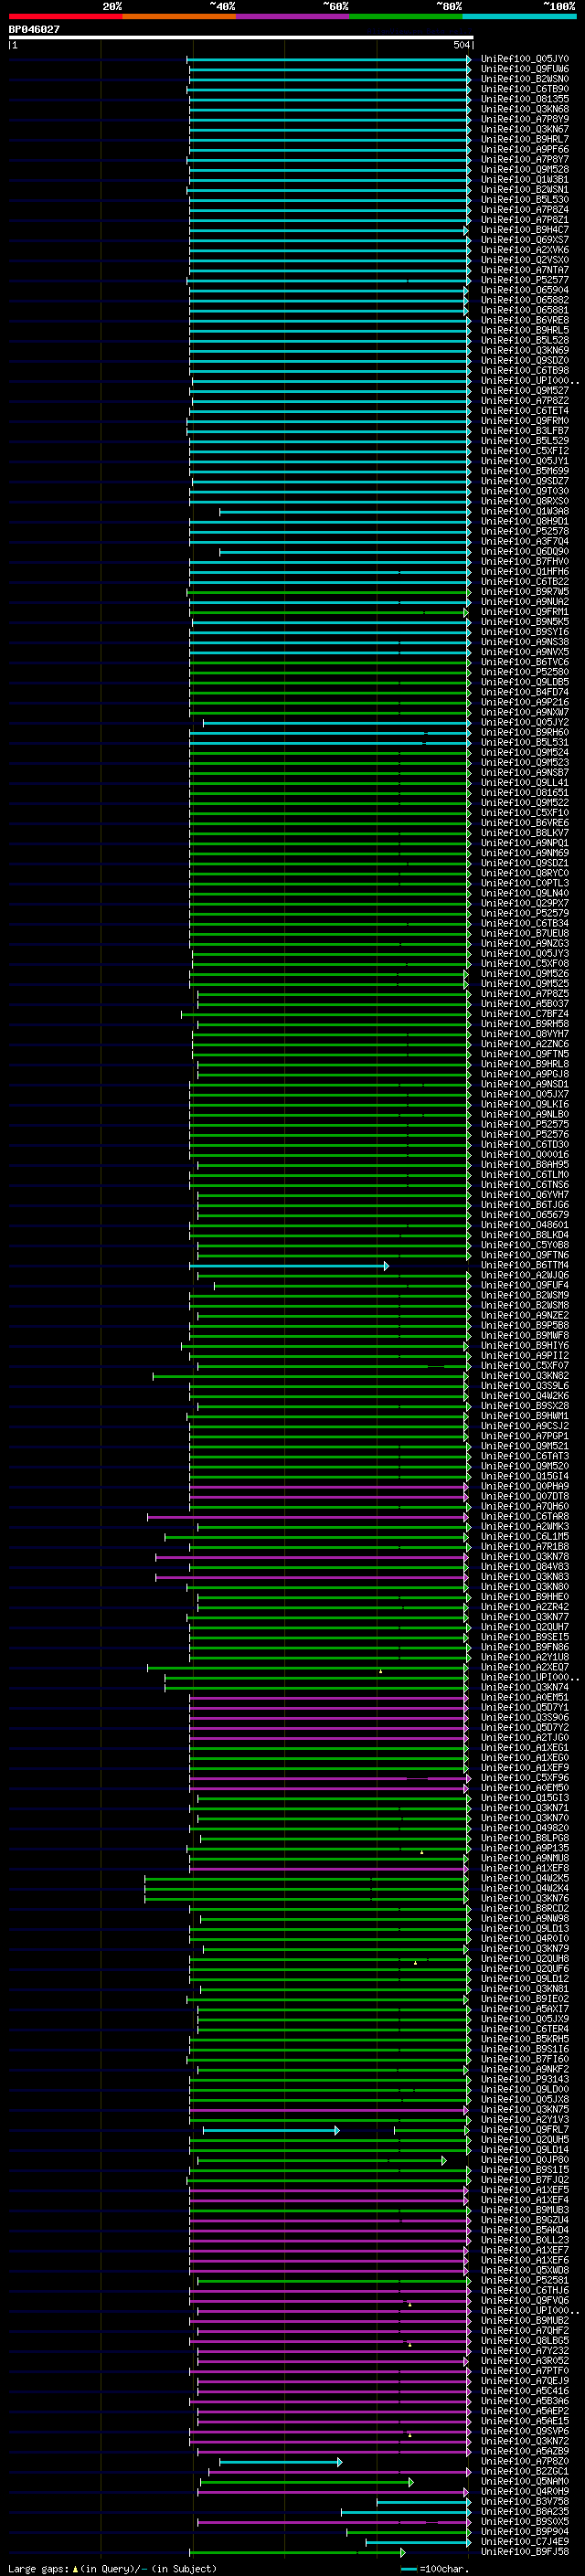The image size is (585, 2576).
Task: Click the short cyan bar for UniRef100_B6TTM4
Action: point(289,1265)
